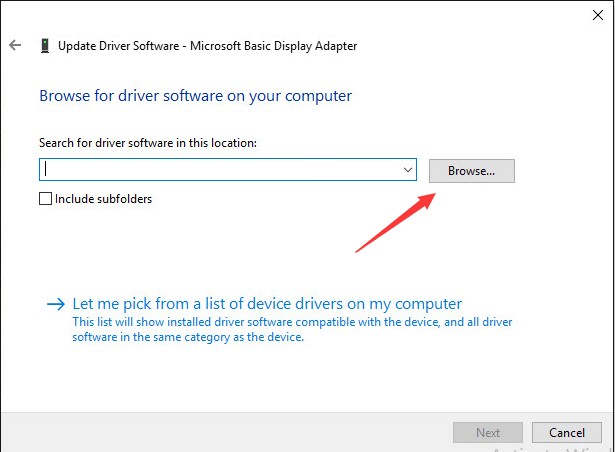The image size is (615, 452).
Task: Click the description text under Let me pick
Action: (x=290, y=330)
